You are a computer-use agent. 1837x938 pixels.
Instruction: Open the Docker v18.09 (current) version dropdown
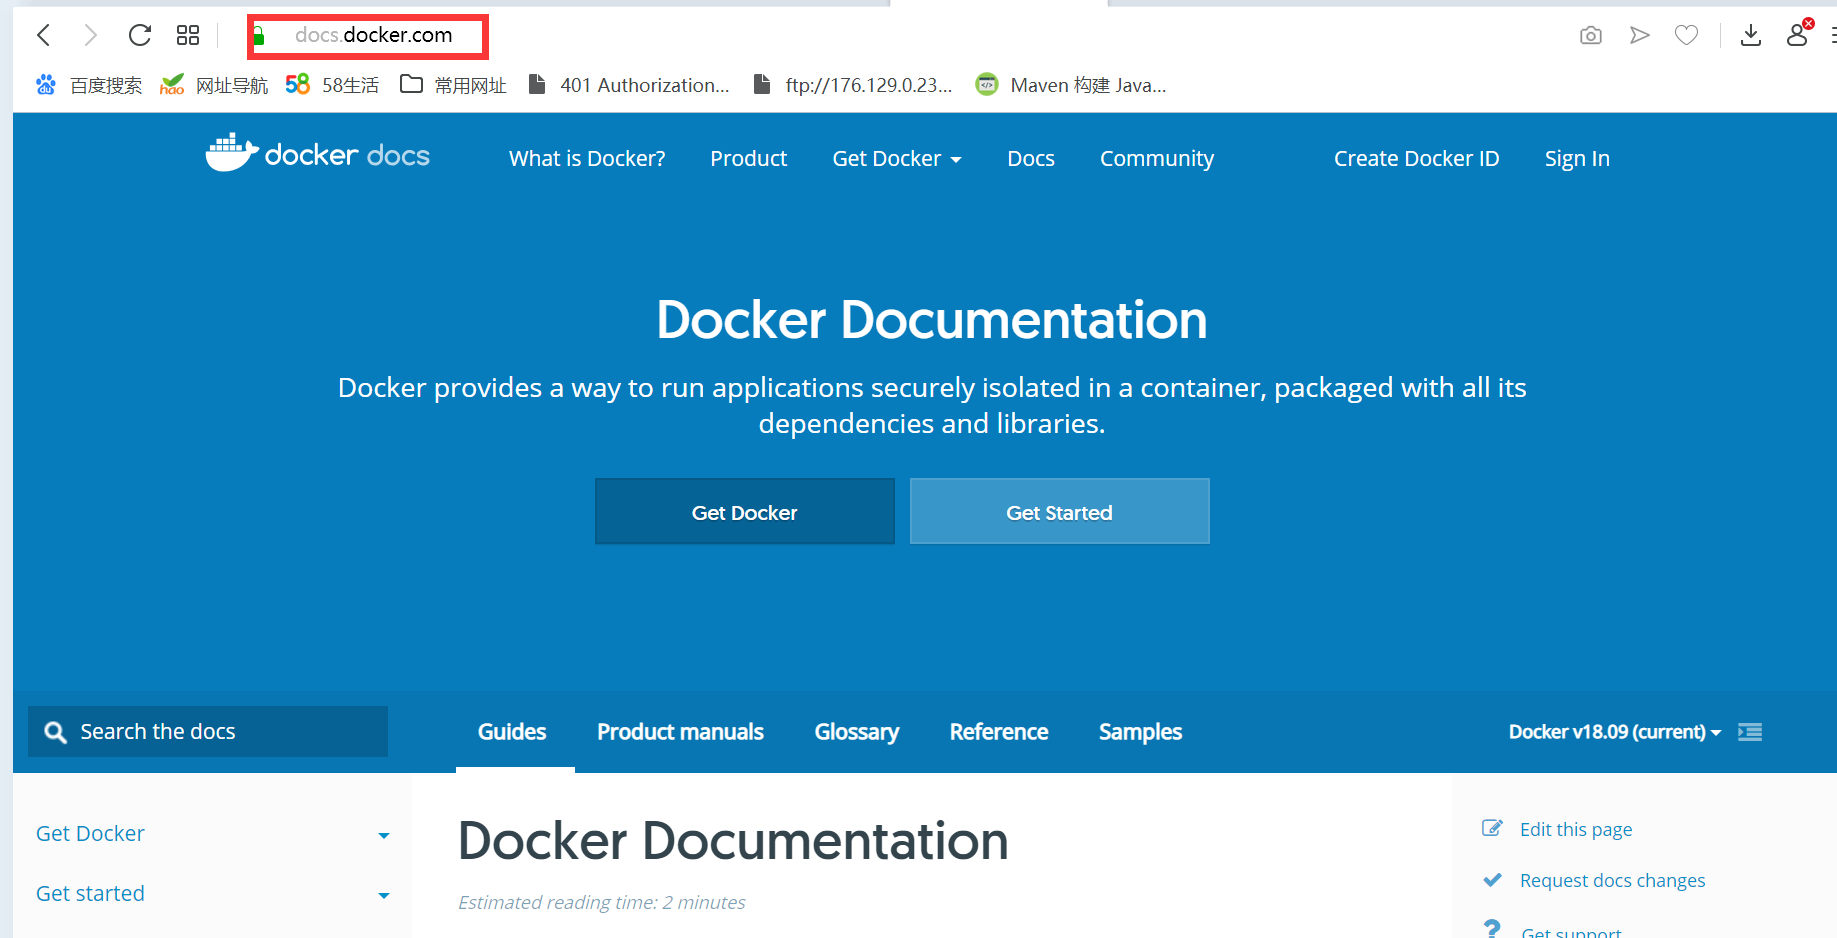(x=1615, y=732)
